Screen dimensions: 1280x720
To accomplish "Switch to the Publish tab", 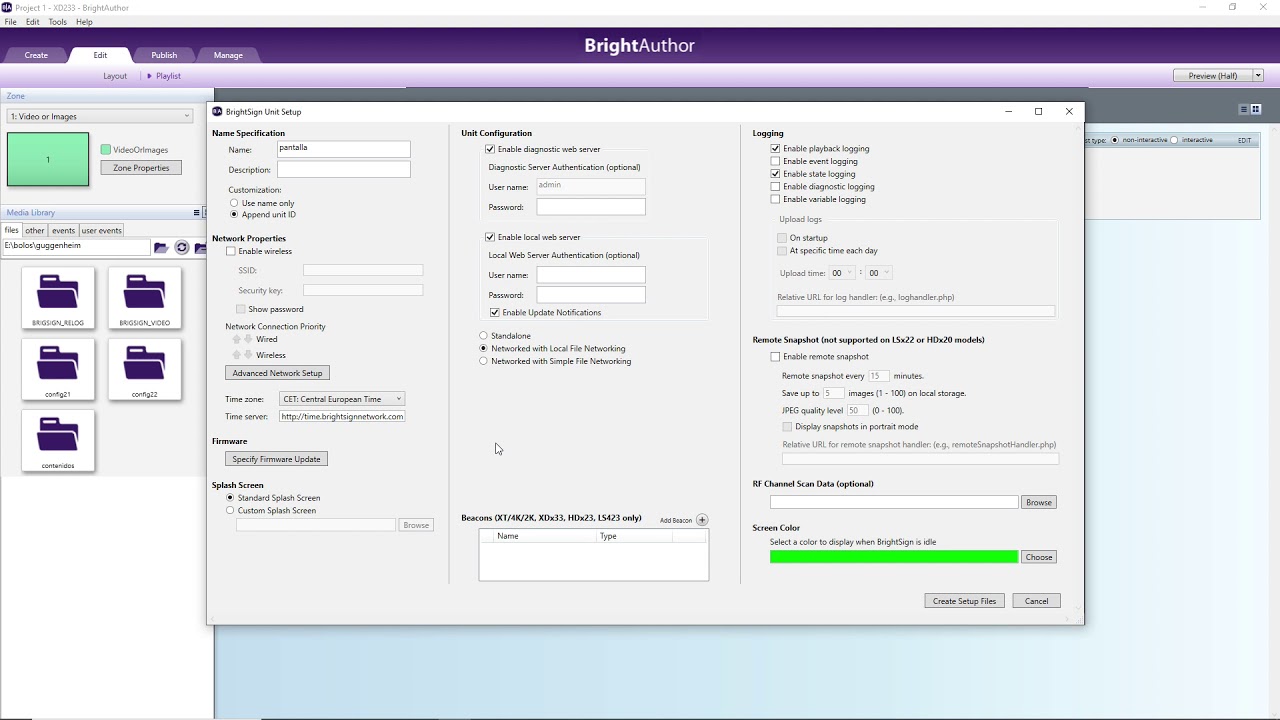I will click(x=164, y=55).
